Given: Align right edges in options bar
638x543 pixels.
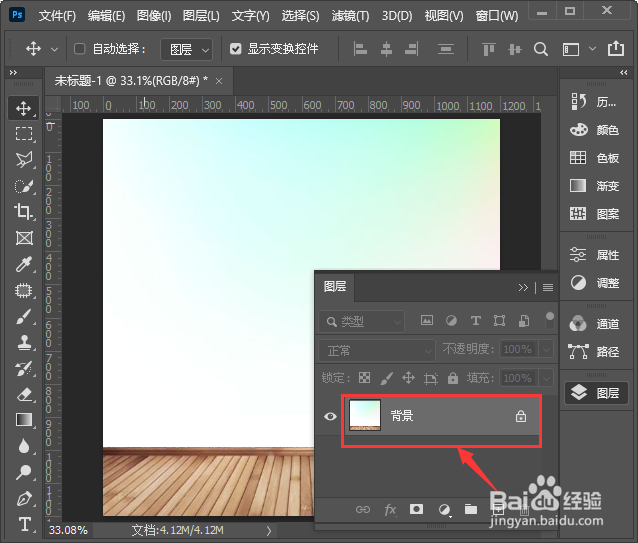Looking at the screenshot, I should 412,49.
